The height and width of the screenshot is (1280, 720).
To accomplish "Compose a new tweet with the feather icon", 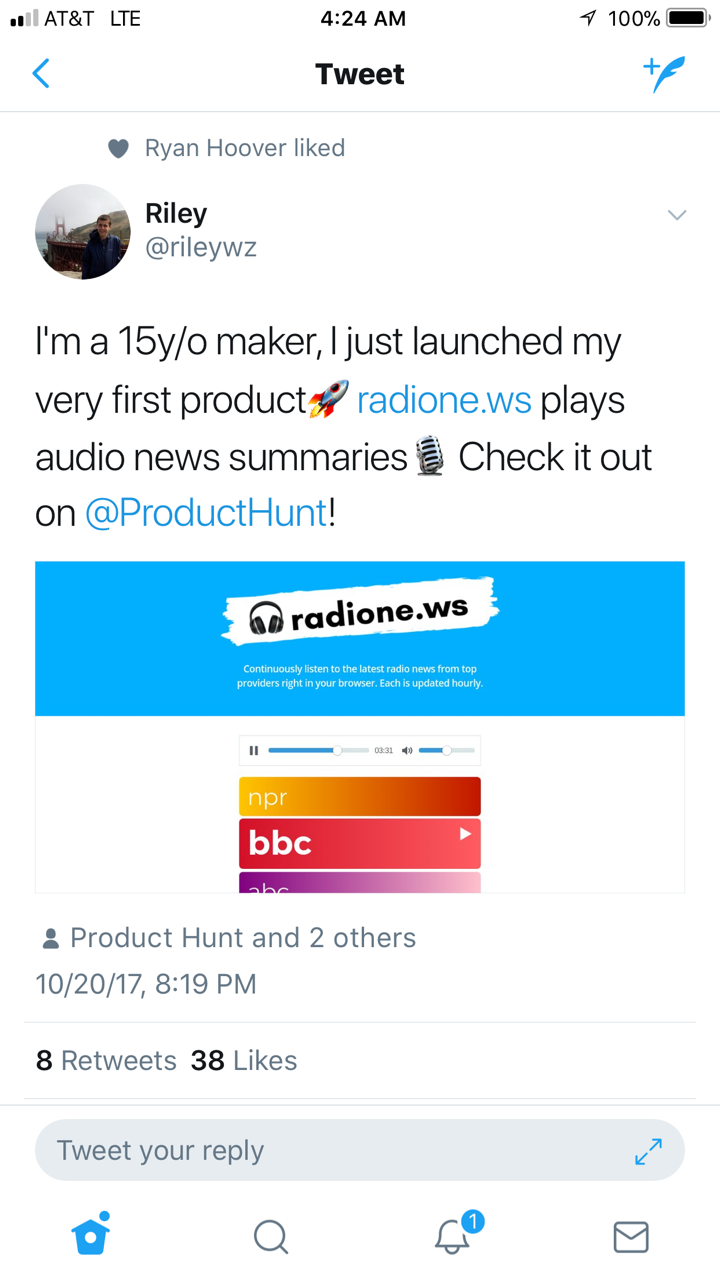I will [x=665, y=74].
